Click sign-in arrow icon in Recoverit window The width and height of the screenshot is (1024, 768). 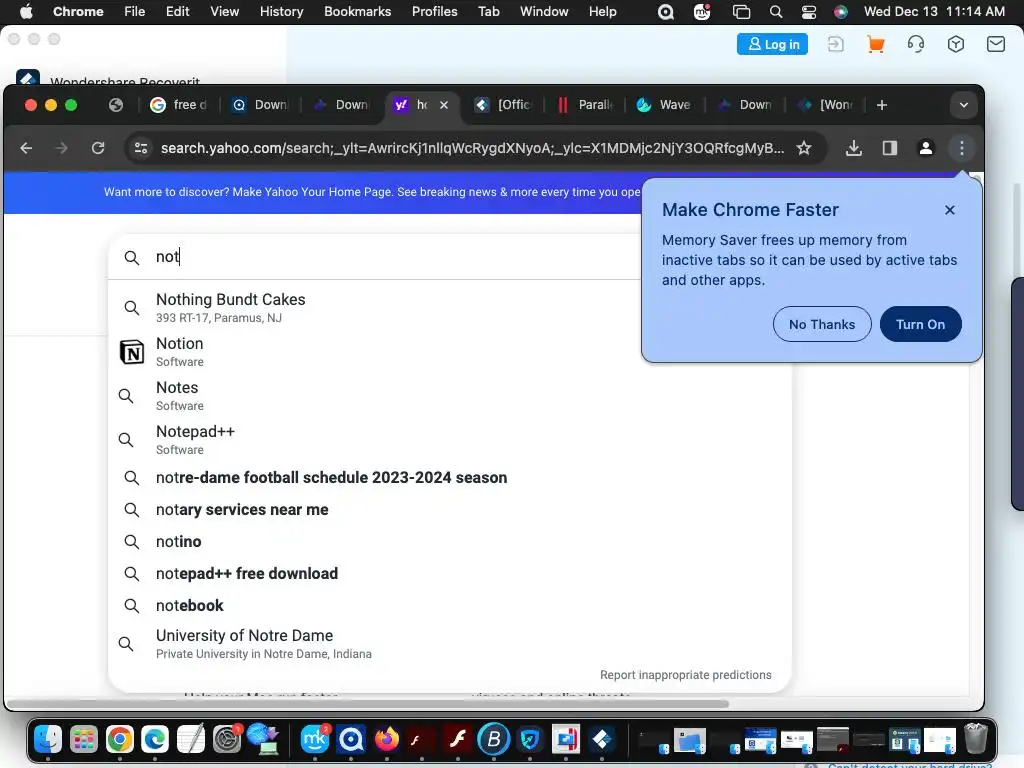(835, 44)
